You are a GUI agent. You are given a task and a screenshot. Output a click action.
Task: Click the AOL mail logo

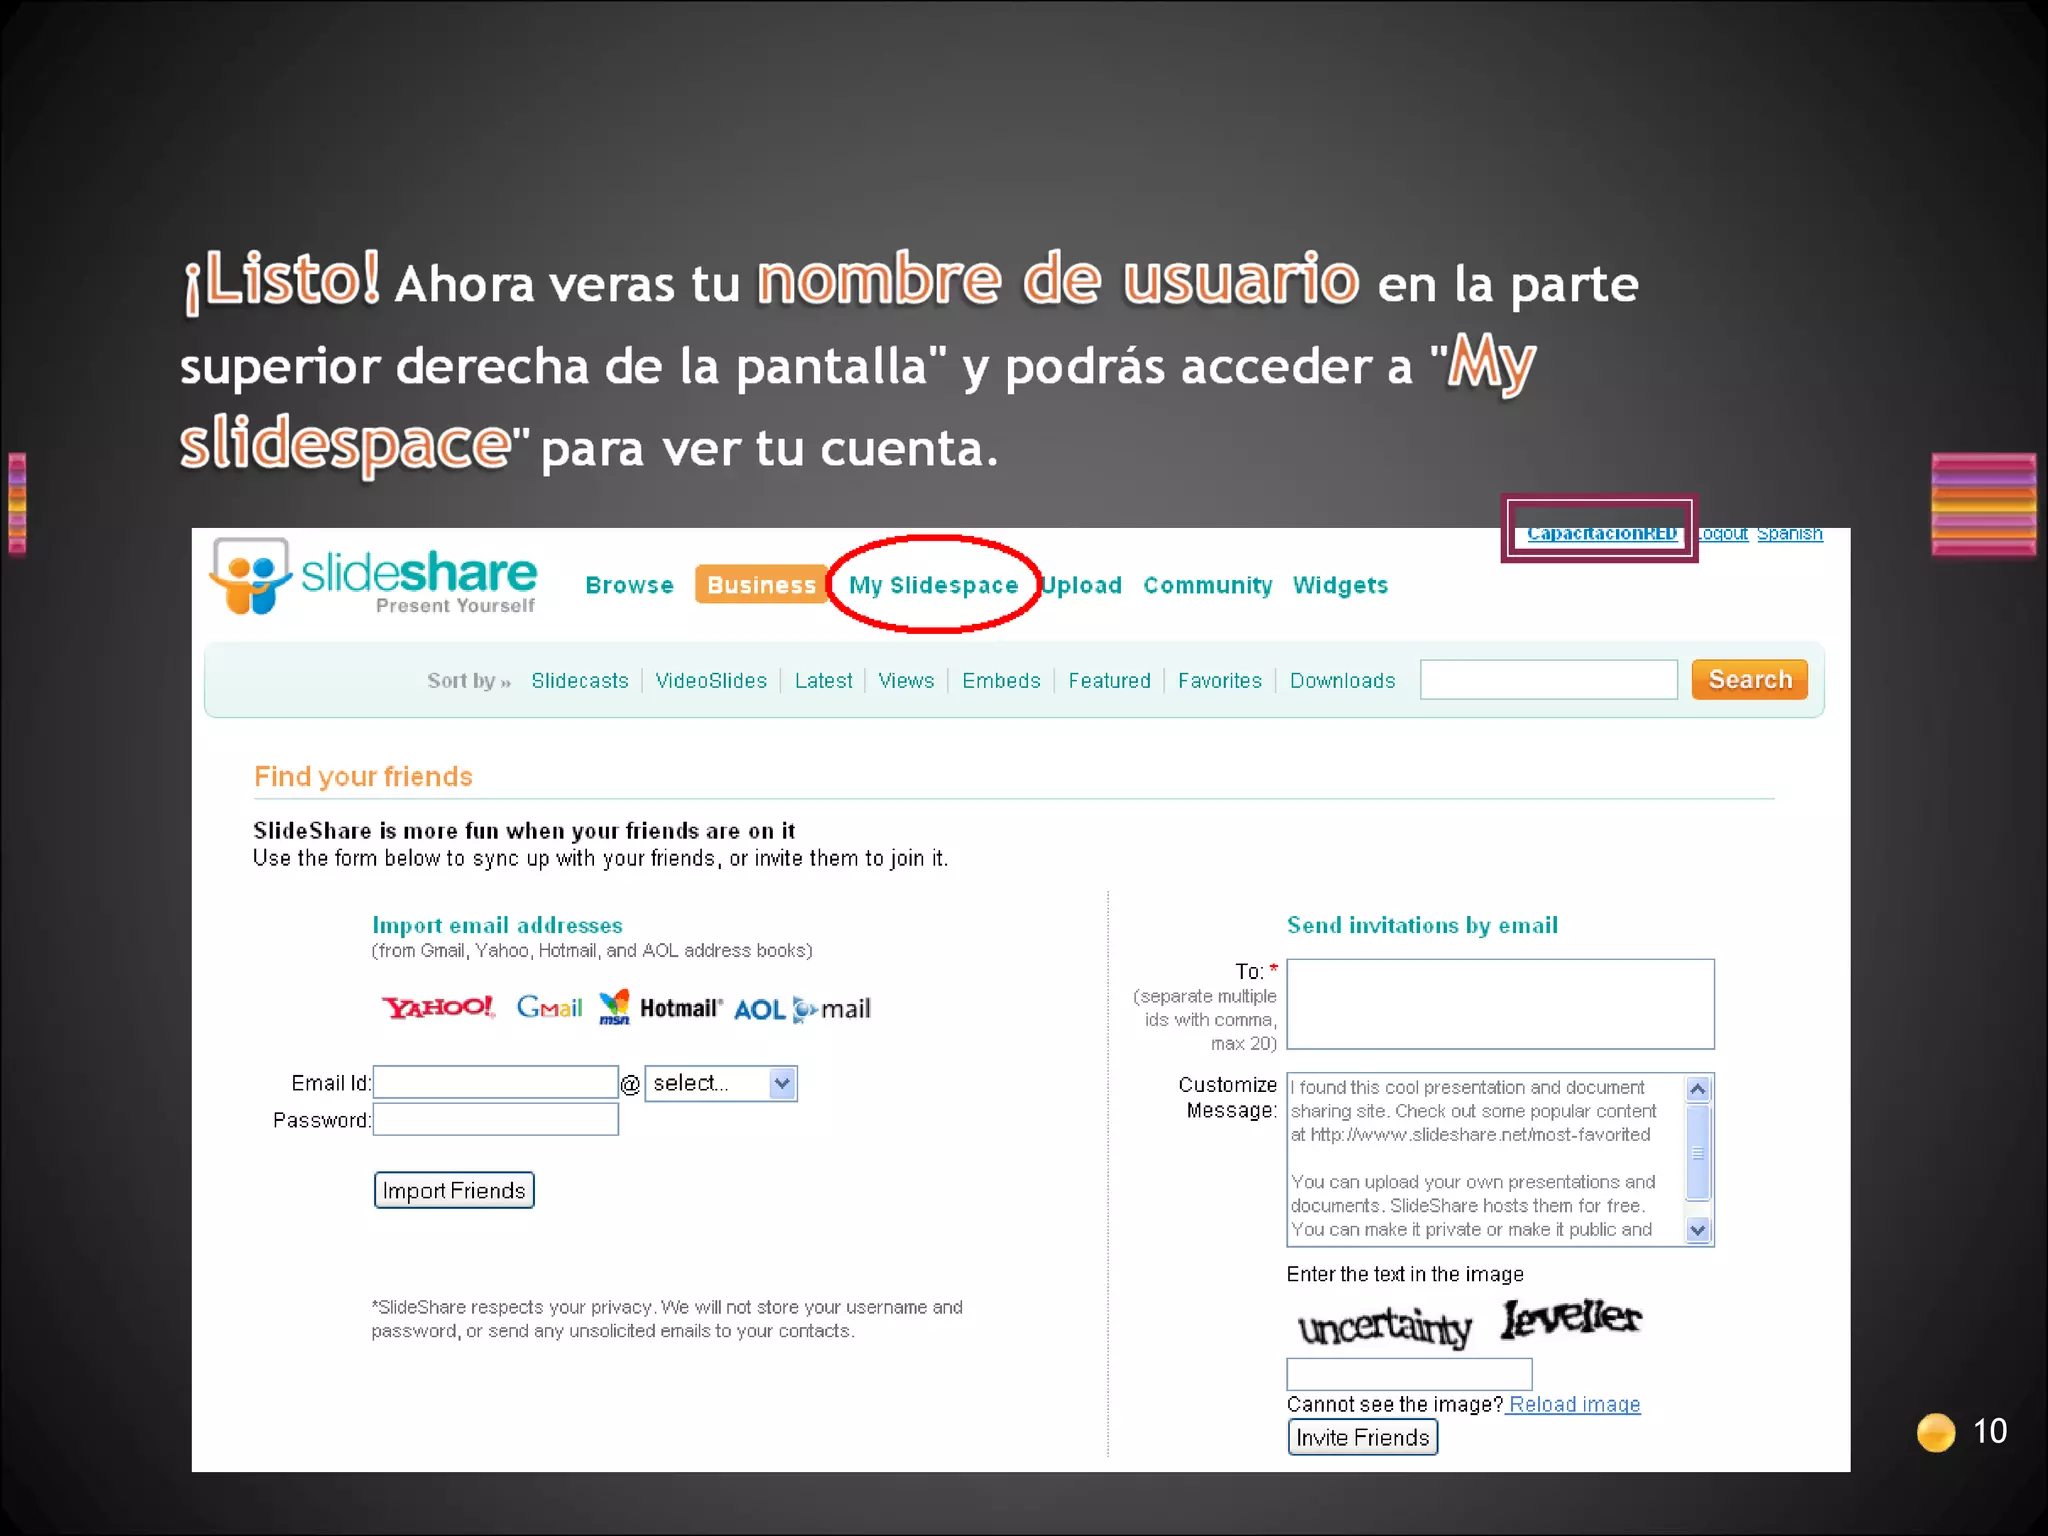(x=802, y=1009)
